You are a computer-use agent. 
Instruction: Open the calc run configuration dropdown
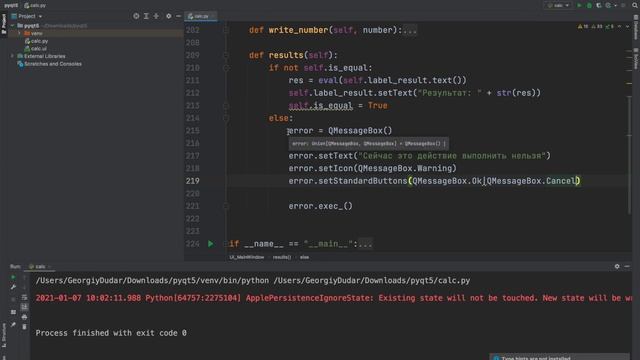point(558,5)
